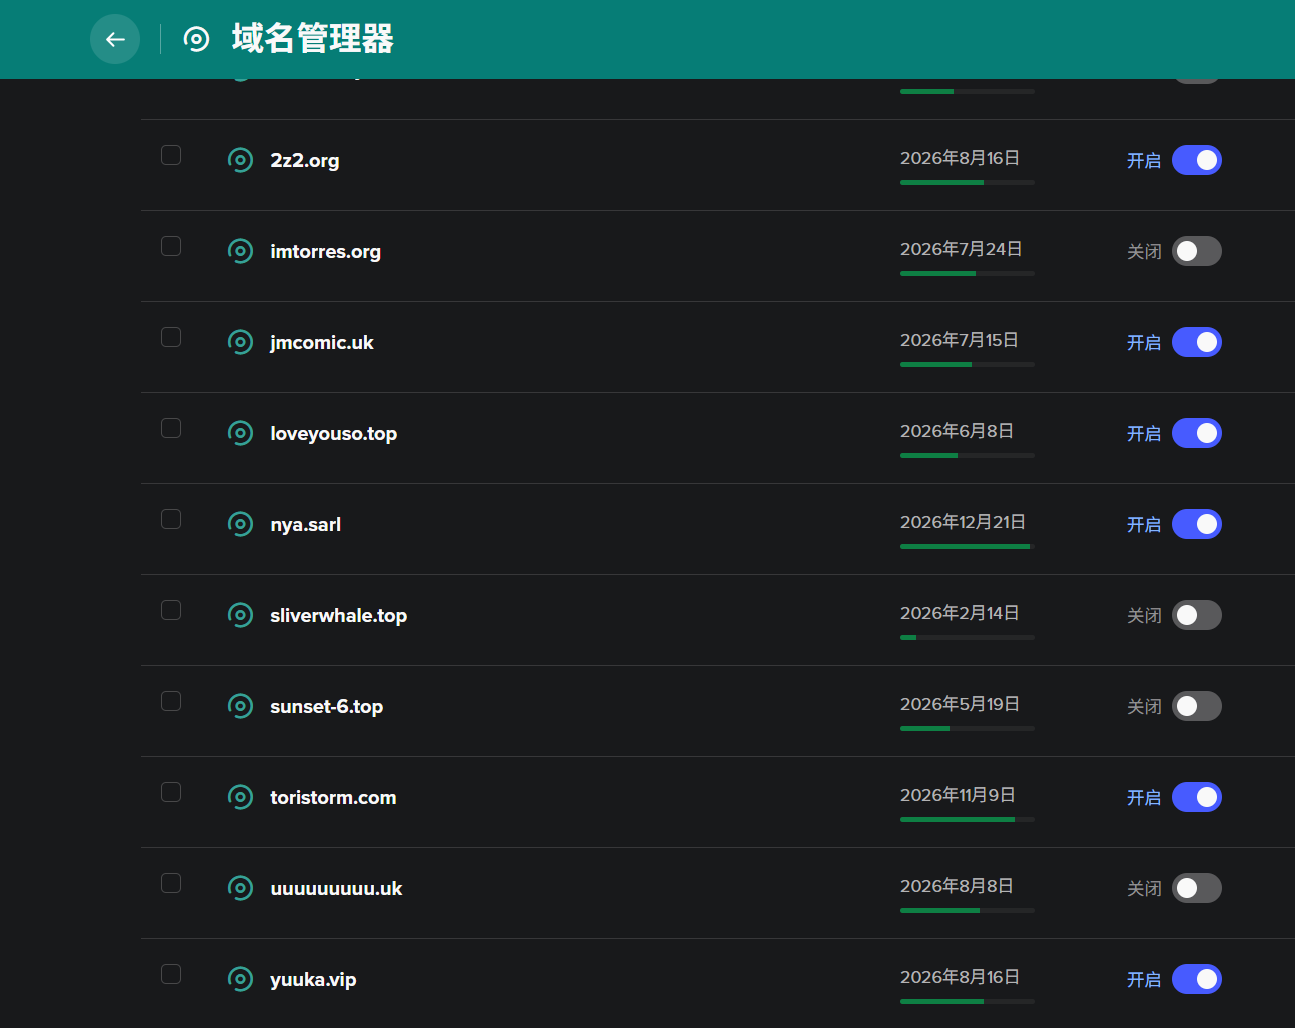Turn on the sliverwhale.top toggle switch

1196,615
